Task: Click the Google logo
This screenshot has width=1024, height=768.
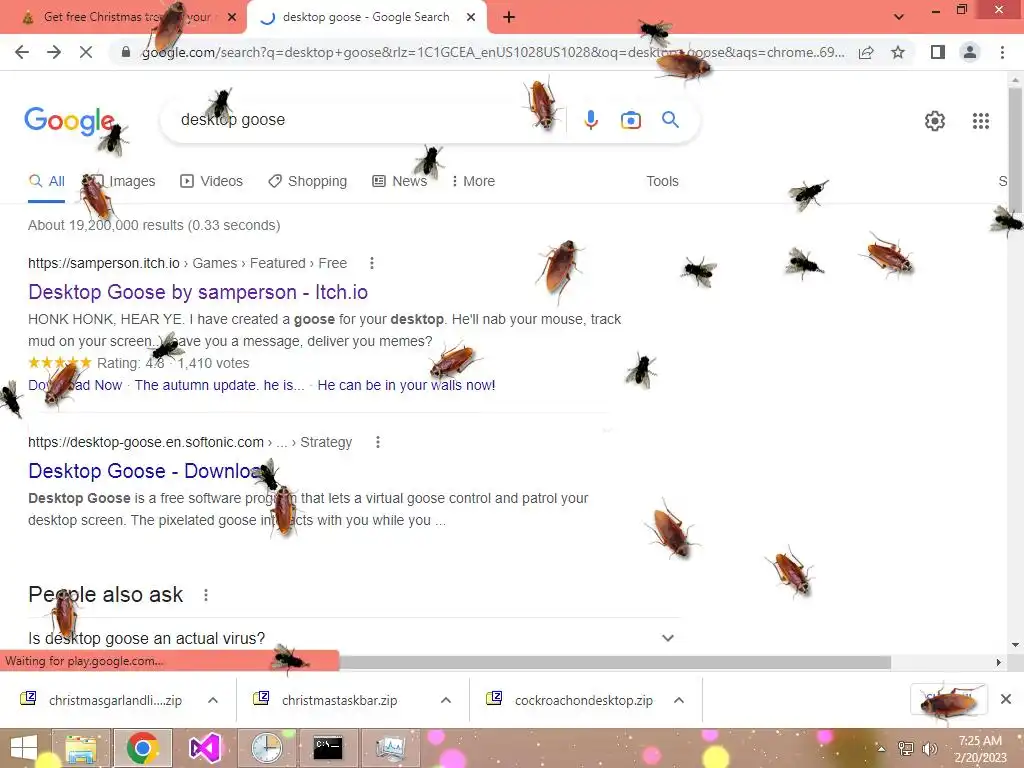Action: (69, 121)
